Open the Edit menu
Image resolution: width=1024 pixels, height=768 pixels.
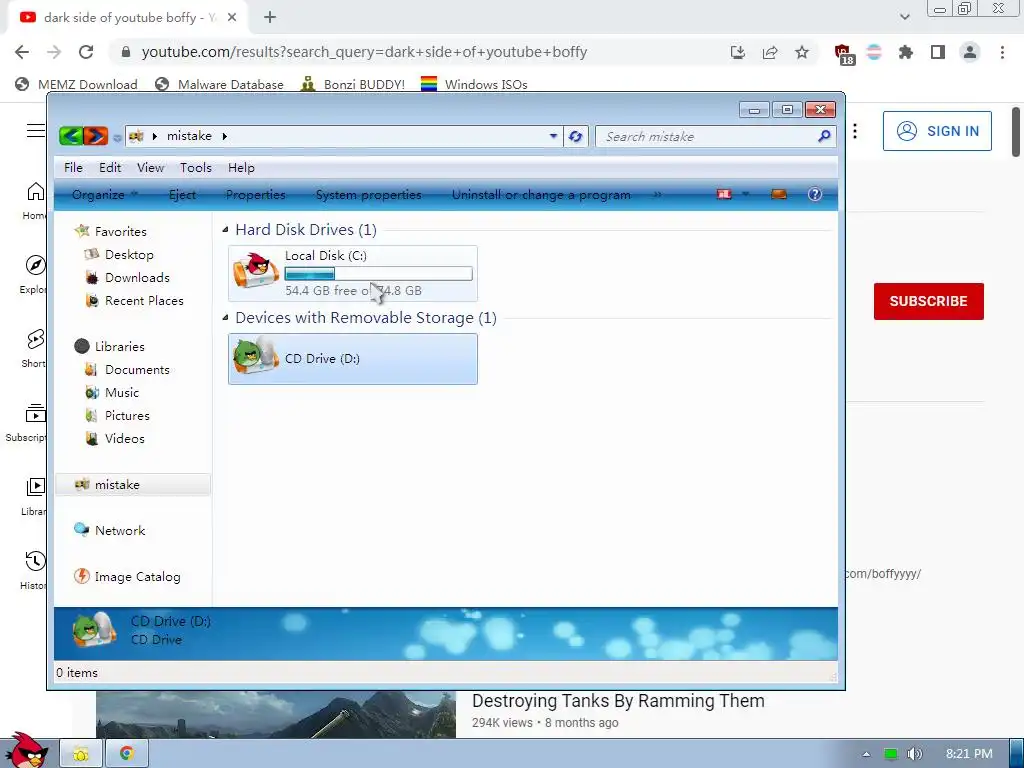click(110, 168)
